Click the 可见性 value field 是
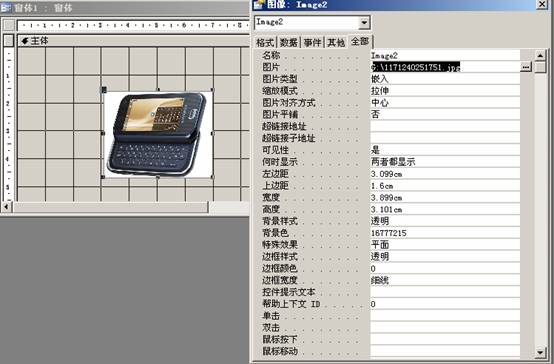Image resolution: width=554 pixels, height=364 pixels. coord(445,150)
